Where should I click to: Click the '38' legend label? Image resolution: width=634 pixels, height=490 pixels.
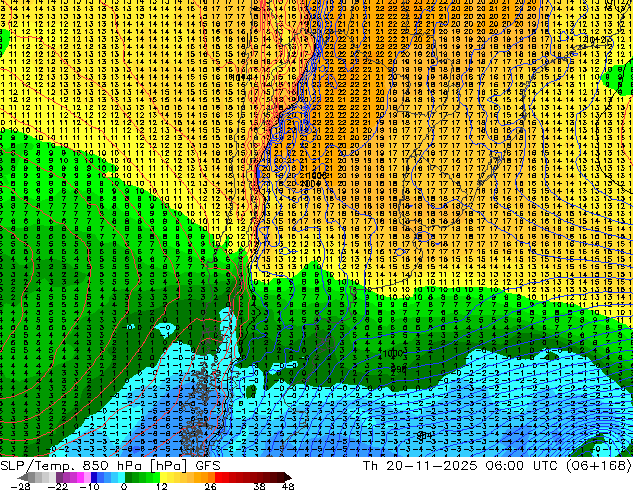260,486
